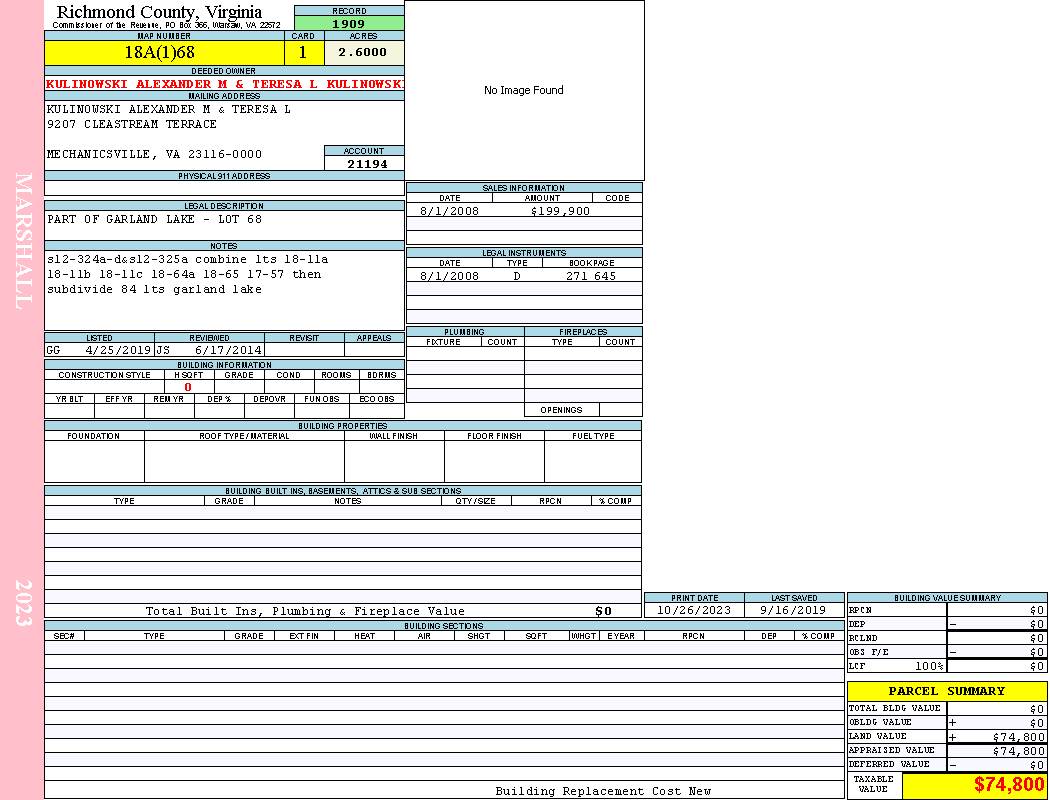Select the account number 21194 field
Screen dimensions: 1050x800
pyautogui.click(x=366, y=164)
